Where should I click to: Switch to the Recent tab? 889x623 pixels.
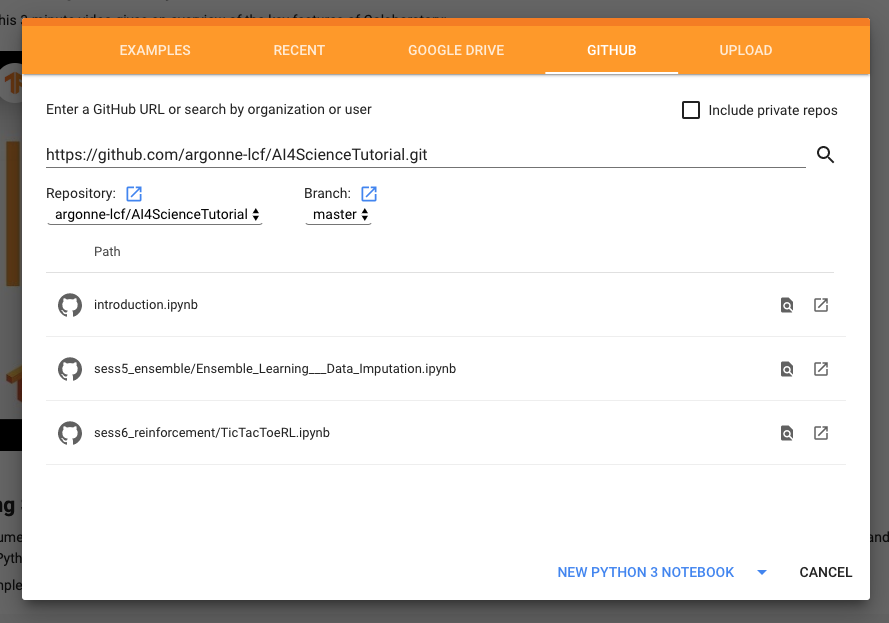(299, 50)
